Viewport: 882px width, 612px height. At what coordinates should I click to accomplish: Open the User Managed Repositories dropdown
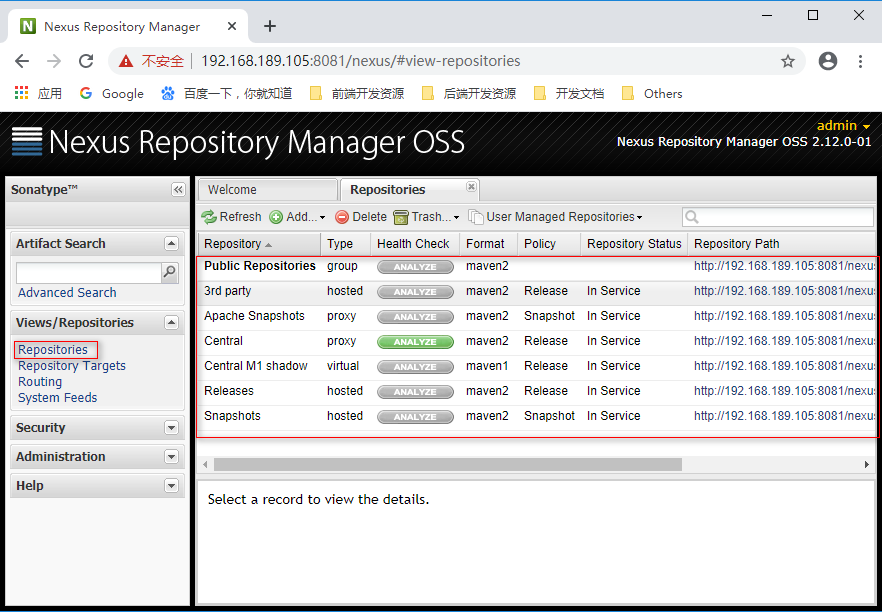[x=555, y=217]
